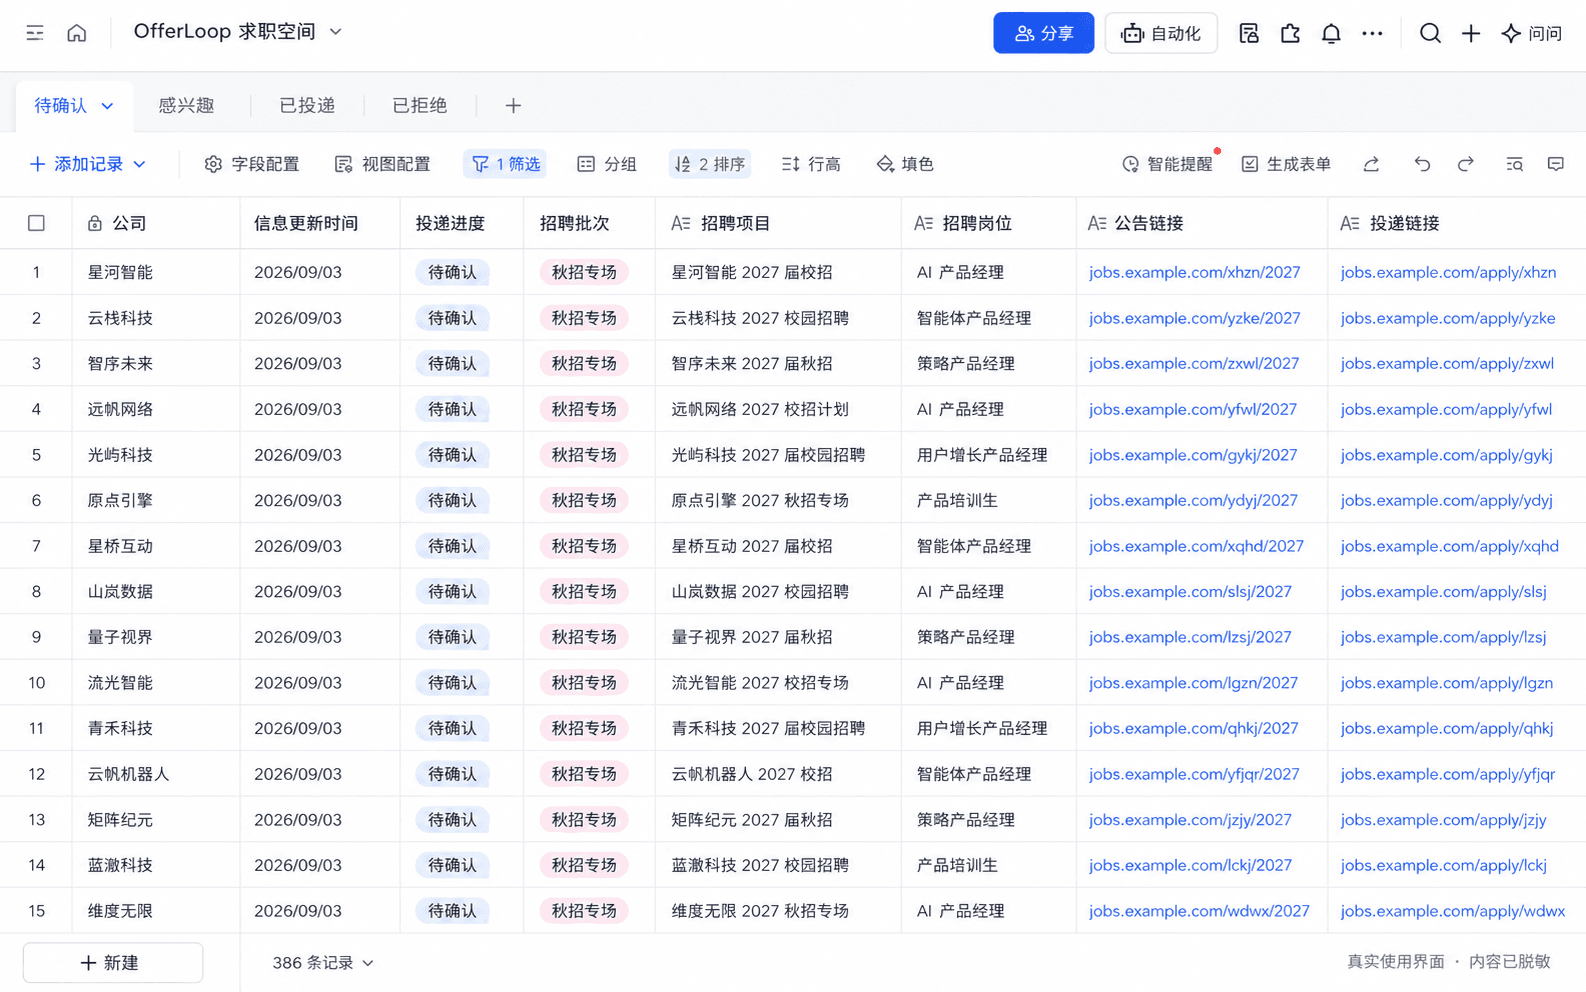Open the comments icon in toolbar

click(1556, 164)
